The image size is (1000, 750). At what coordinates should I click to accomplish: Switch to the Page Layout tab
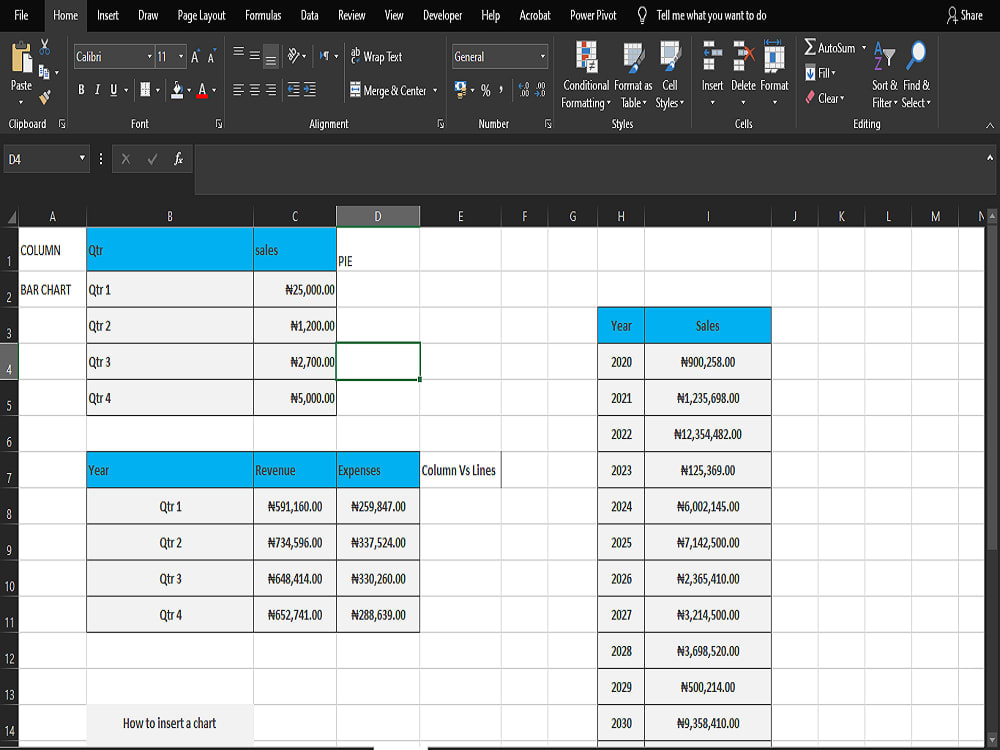pos(202,15)
